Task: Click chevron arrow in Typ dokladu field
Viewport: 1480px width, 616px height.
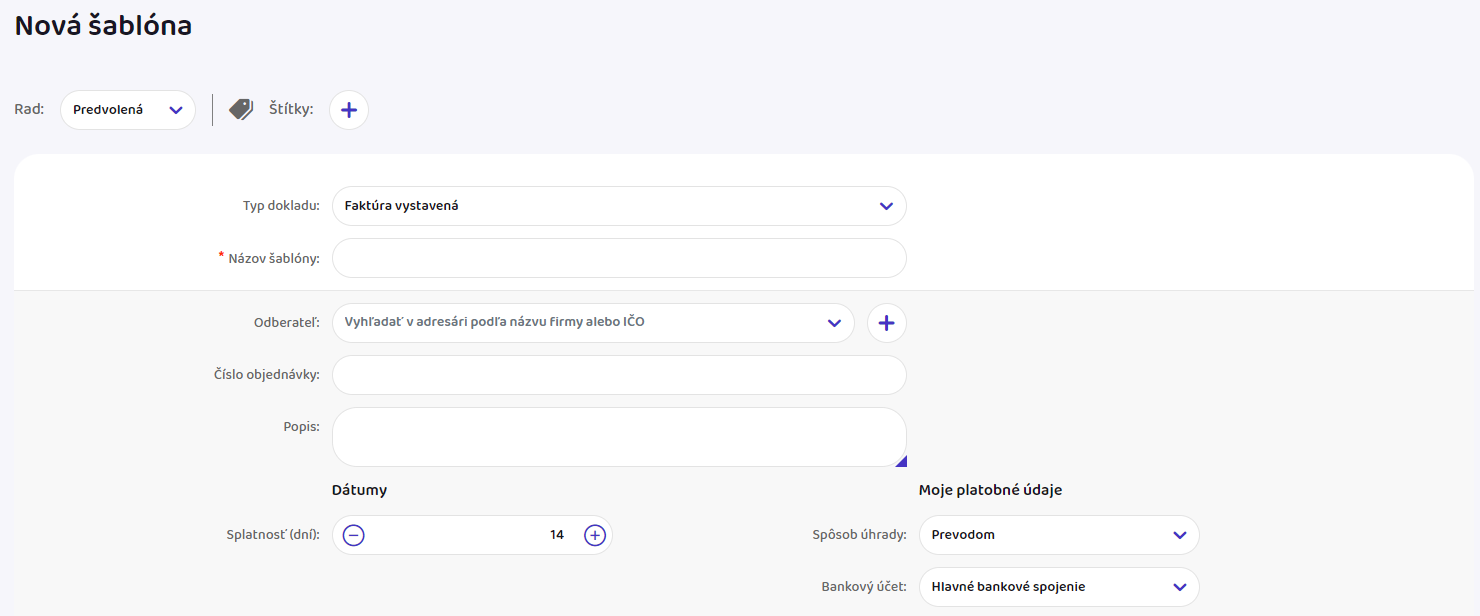Action: pos(885,206)
